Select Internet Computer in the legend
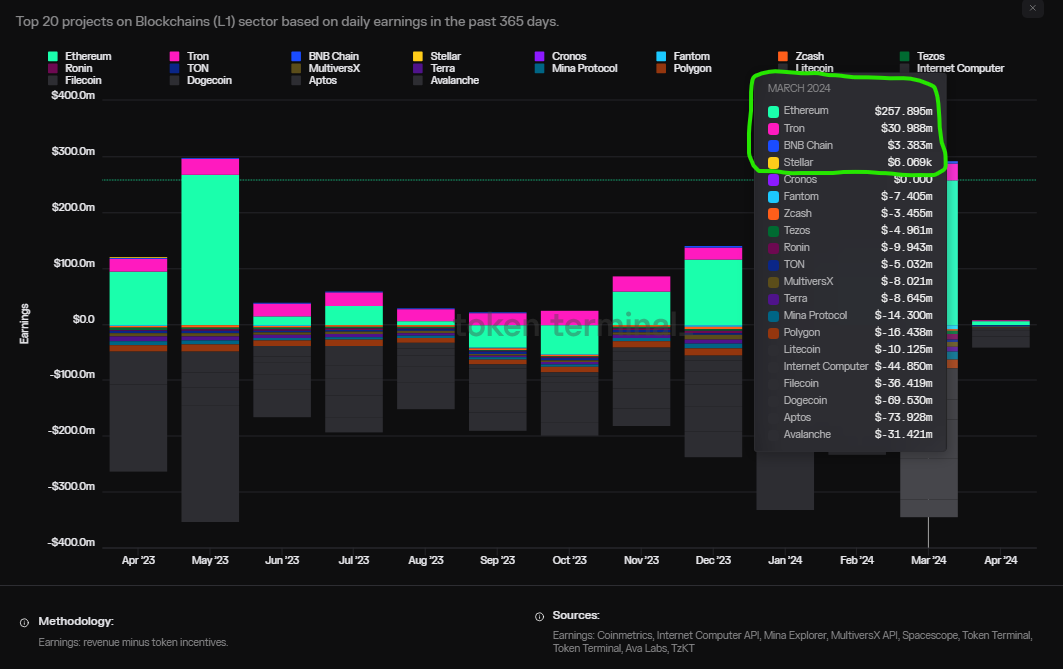Image resolution: width=1063 pixels, height=669 pixels. point(952,68)
